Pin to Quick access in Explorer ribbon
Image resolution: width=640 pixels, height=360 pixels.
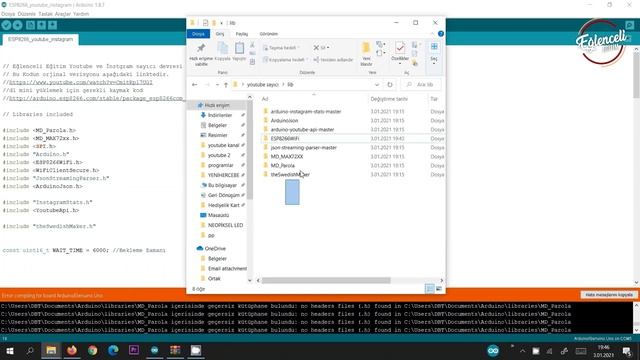pyautogui.click(x=201, y=54)
